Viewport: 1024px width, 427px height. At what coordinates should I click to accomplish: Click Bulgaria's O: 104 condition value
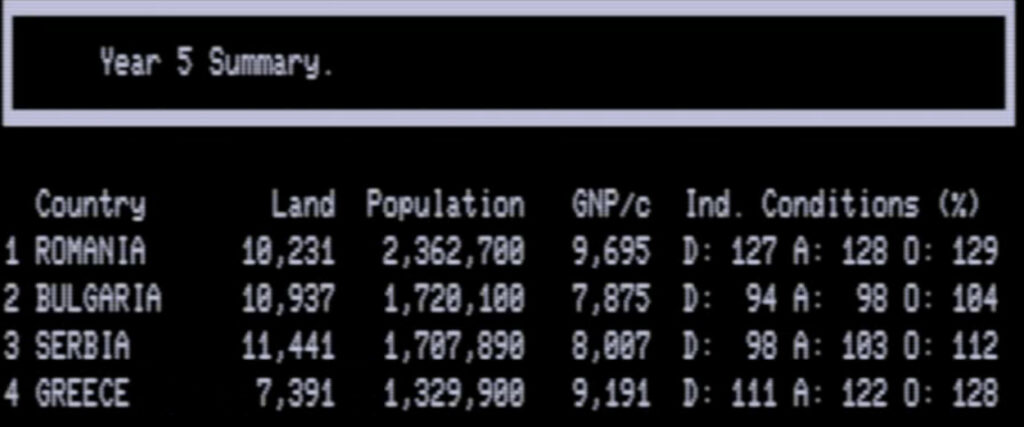coord(951,299)
